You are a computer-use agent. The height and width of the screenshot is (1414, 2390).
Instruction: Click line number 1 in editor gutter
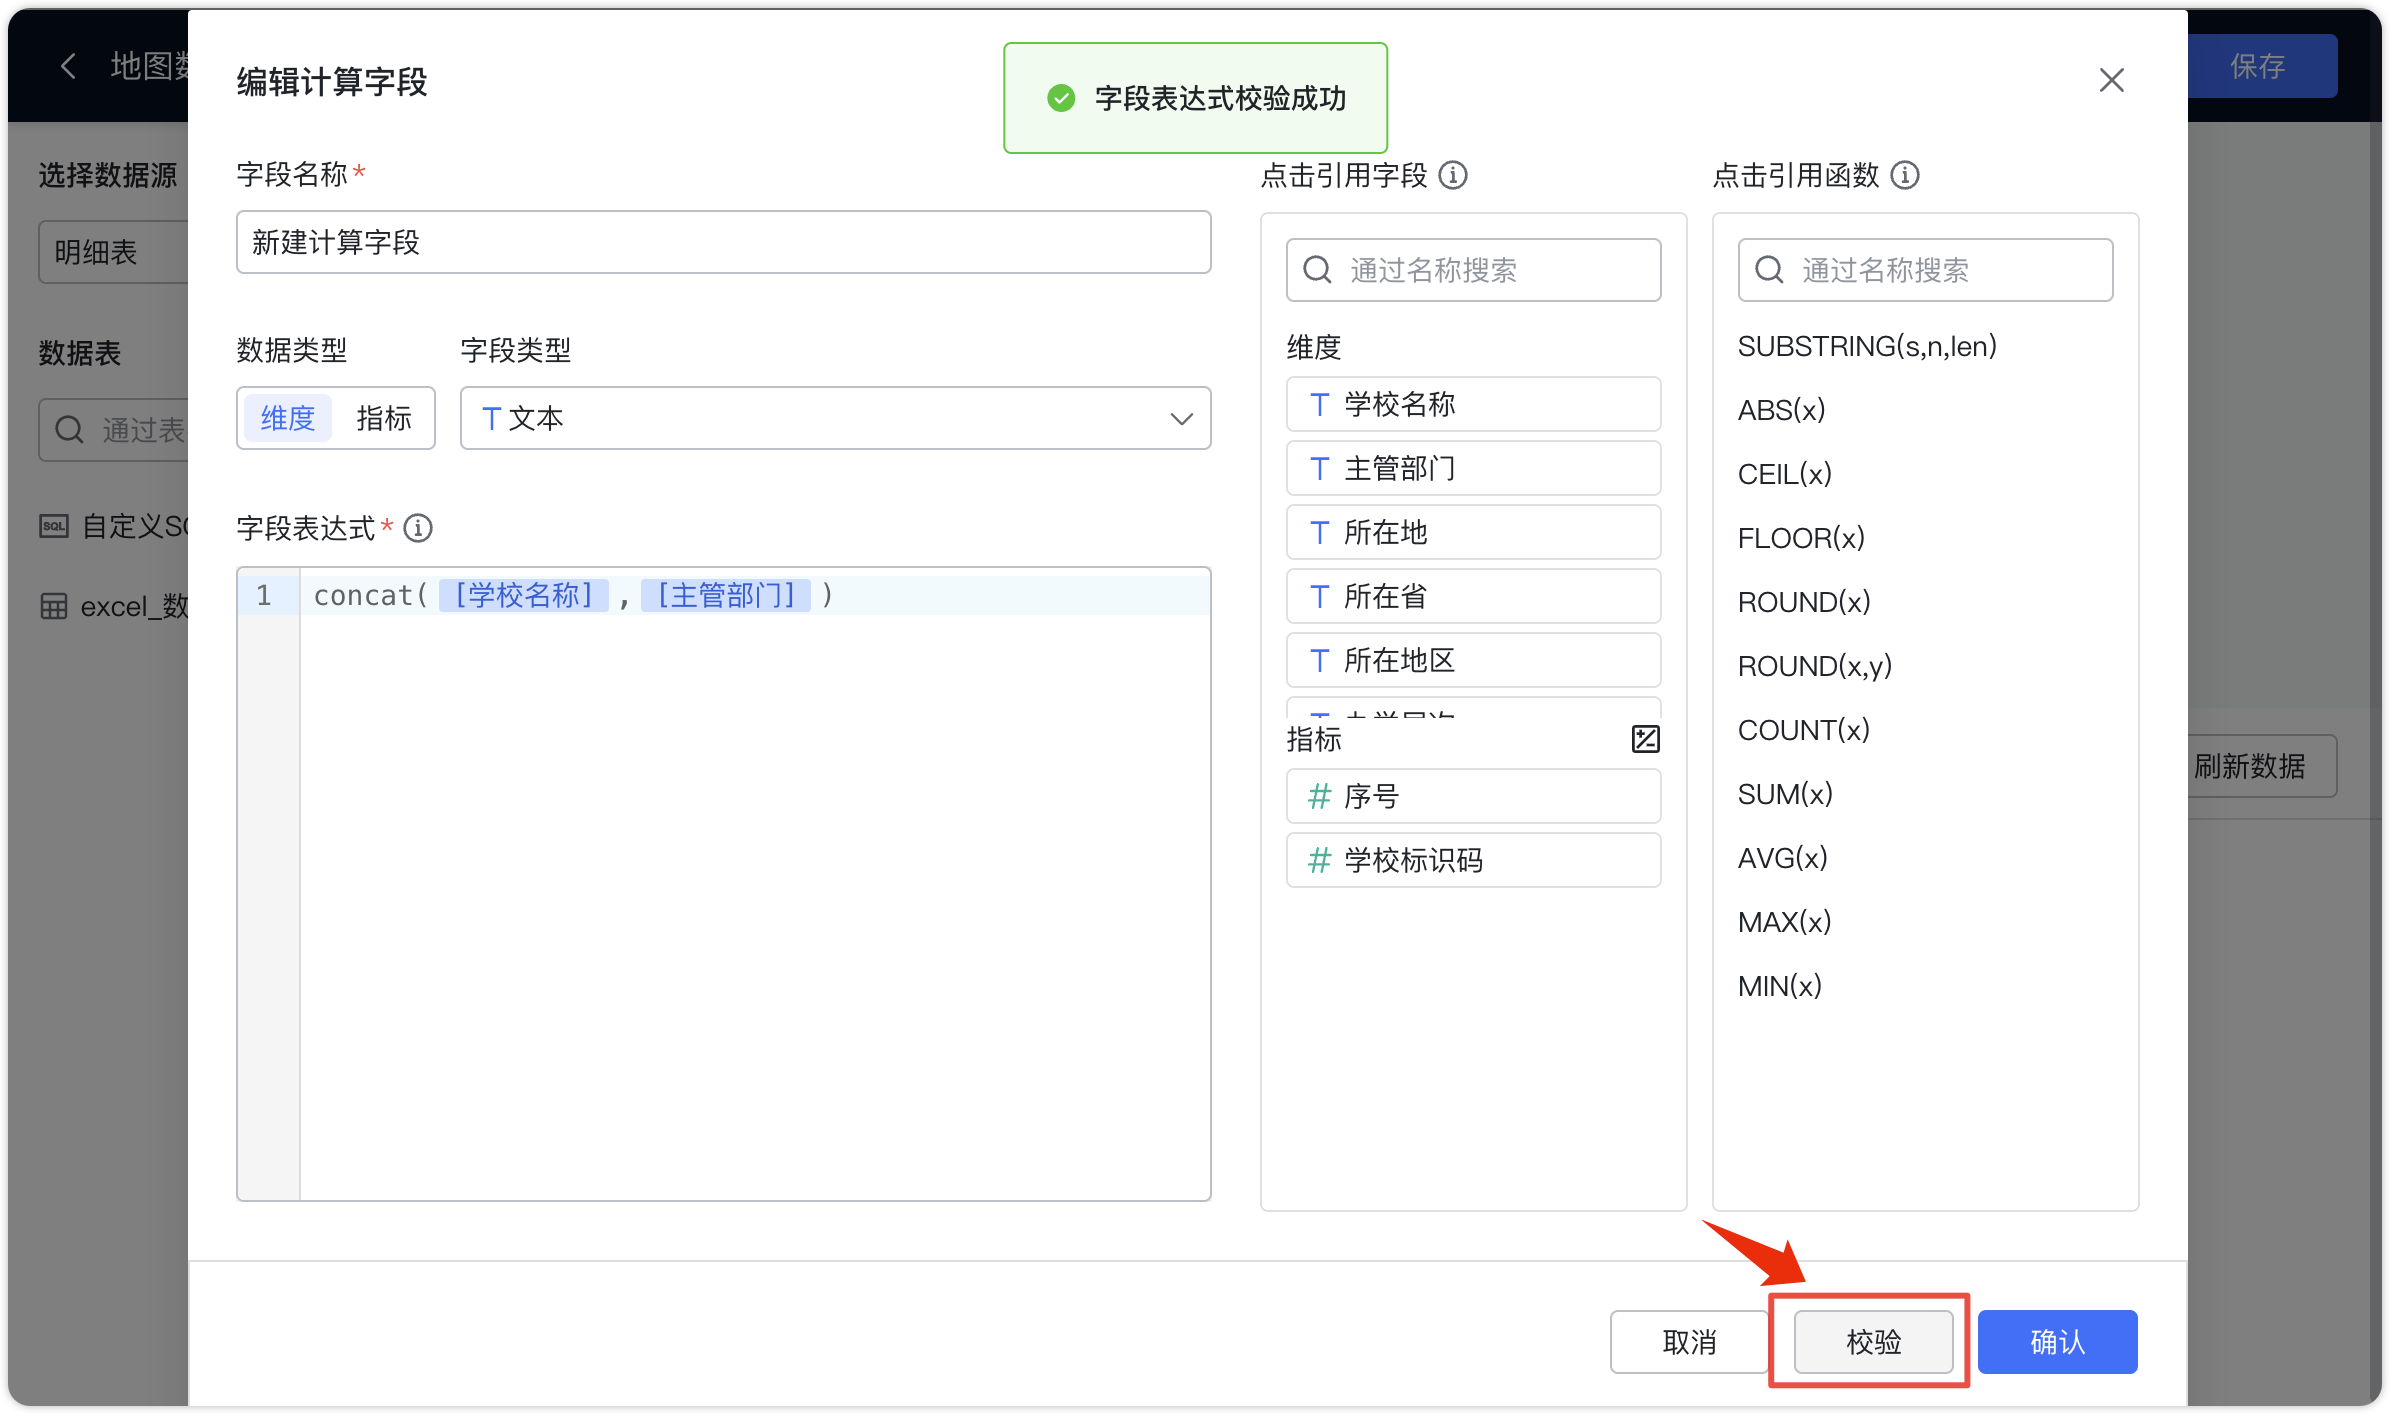[264, 595]
